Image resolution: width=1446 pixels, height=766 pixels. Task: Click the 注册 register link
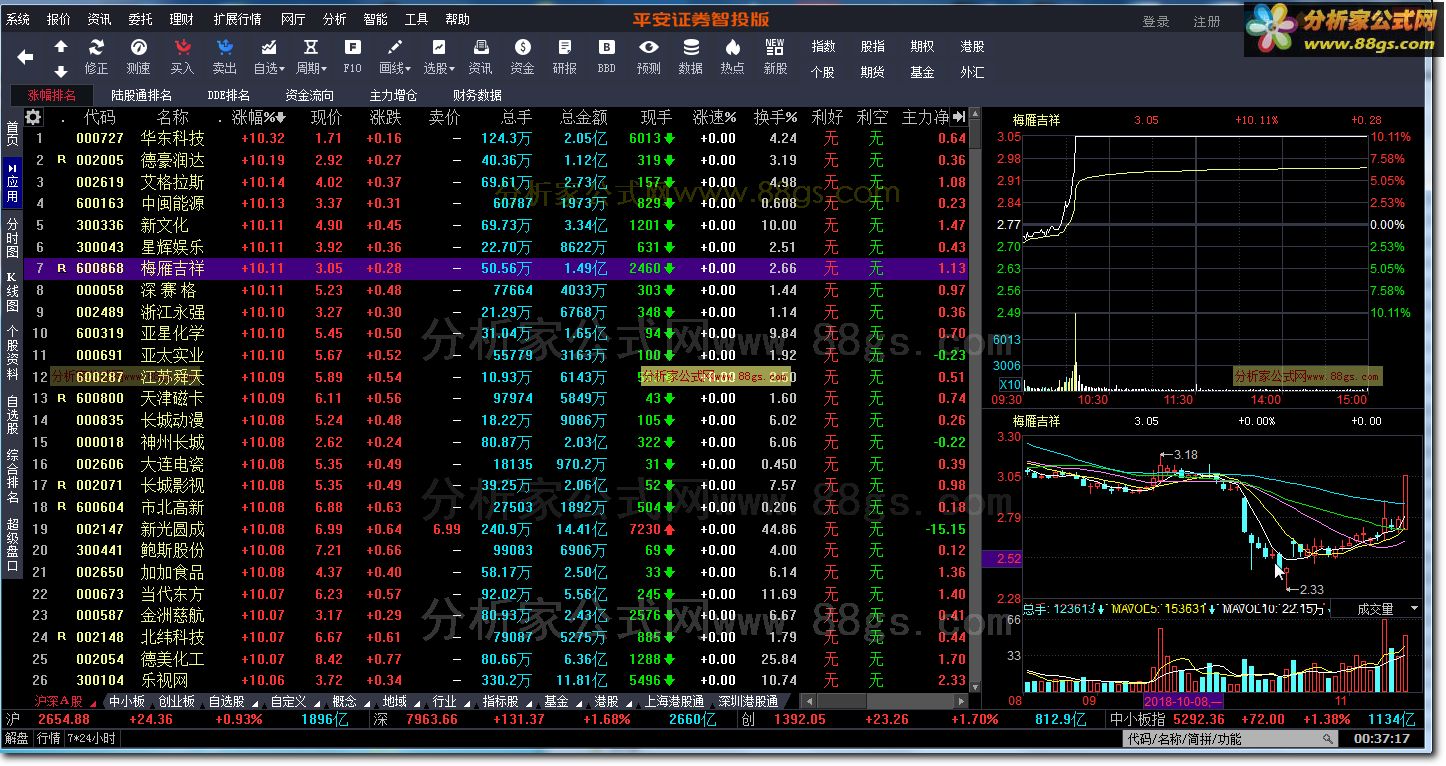click(1207, 21)
